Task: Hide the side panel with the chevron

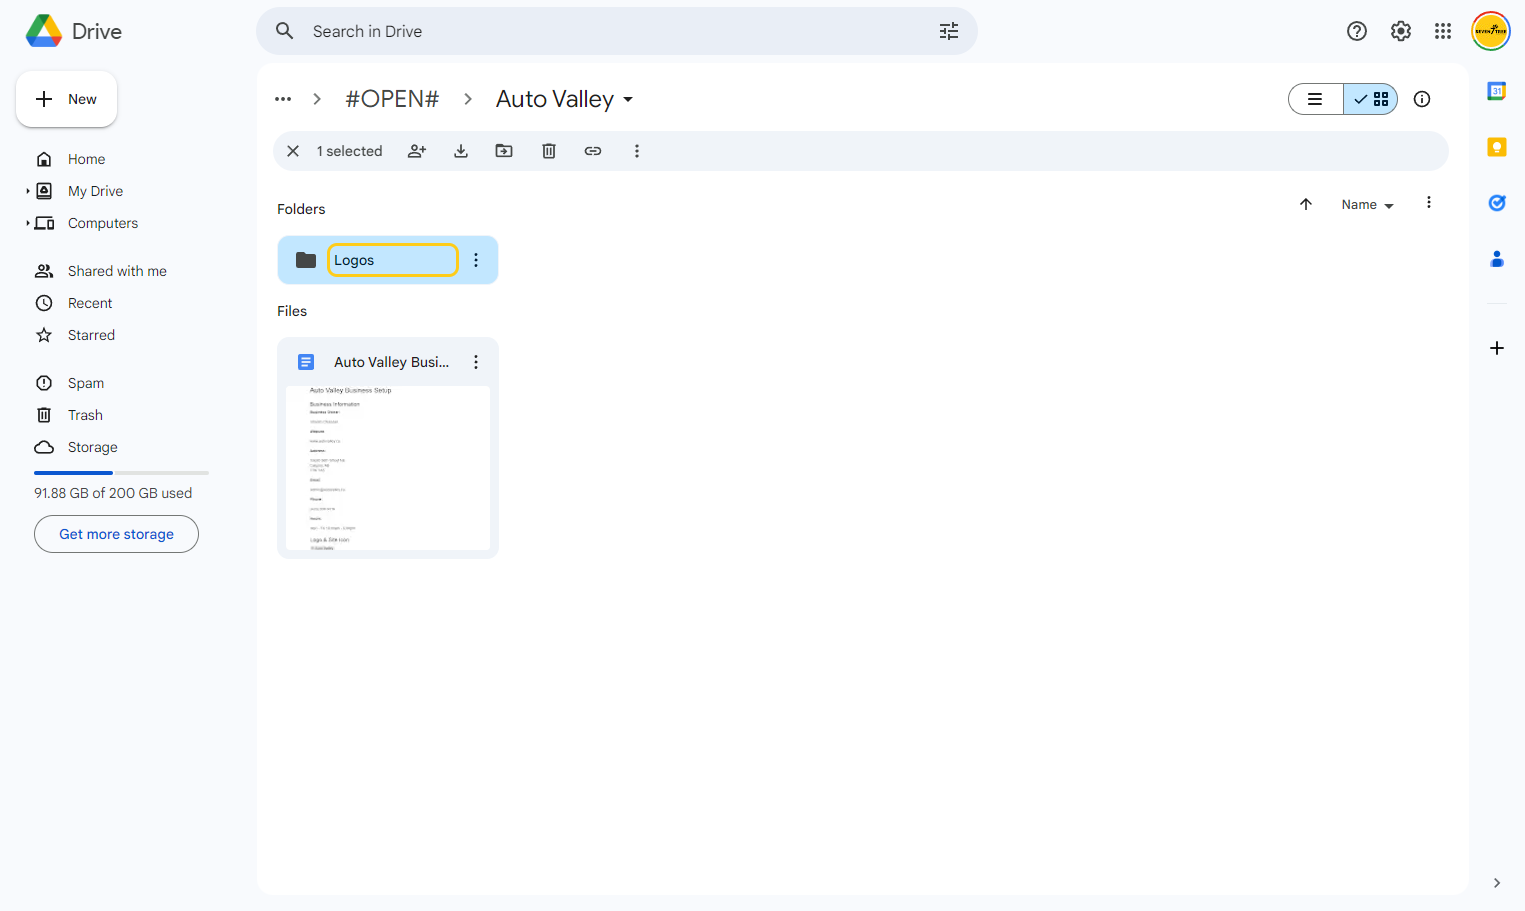Action: 1497,883
